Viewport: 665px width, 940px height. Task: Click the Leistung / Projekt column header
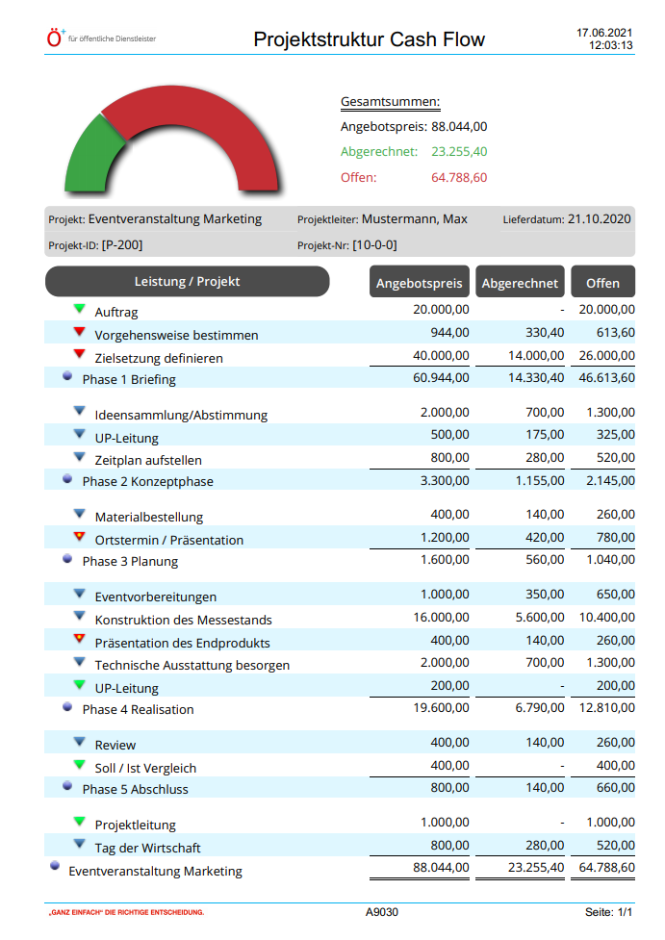coord(187,282)
